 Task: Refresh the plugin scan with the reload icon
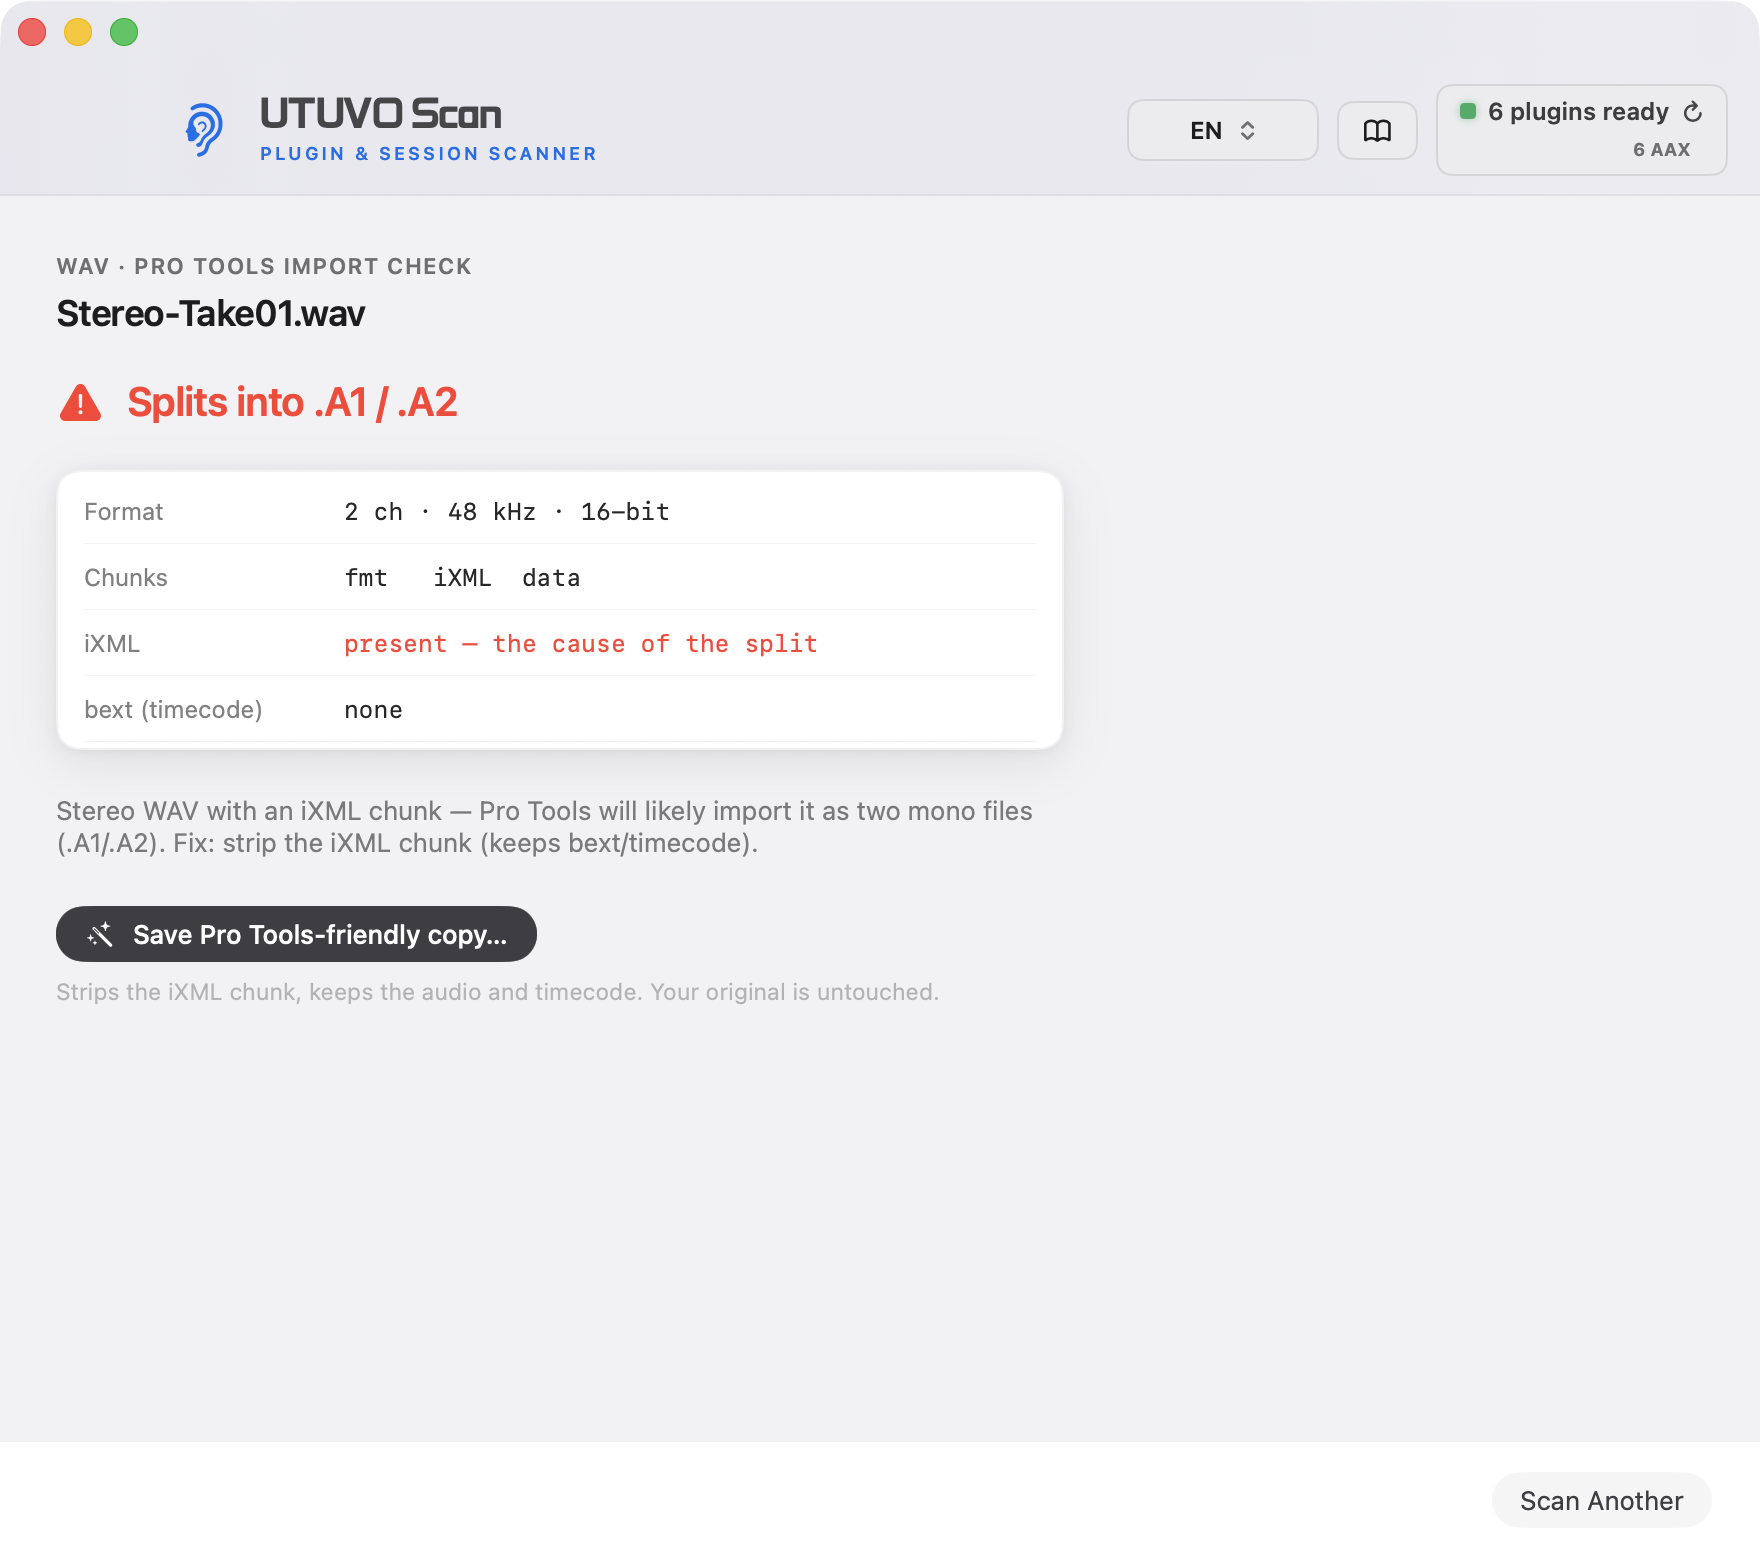tap(1692, 112)
